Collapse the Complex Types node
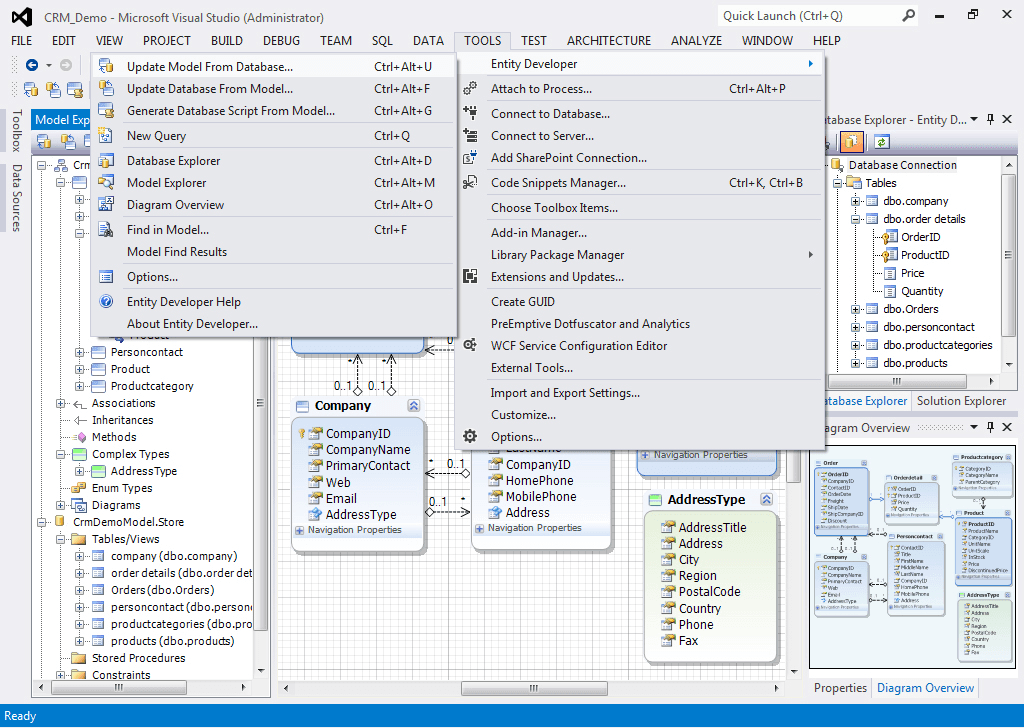The height and width of the screenshot is (728, 1024). [x=60, y=454]
